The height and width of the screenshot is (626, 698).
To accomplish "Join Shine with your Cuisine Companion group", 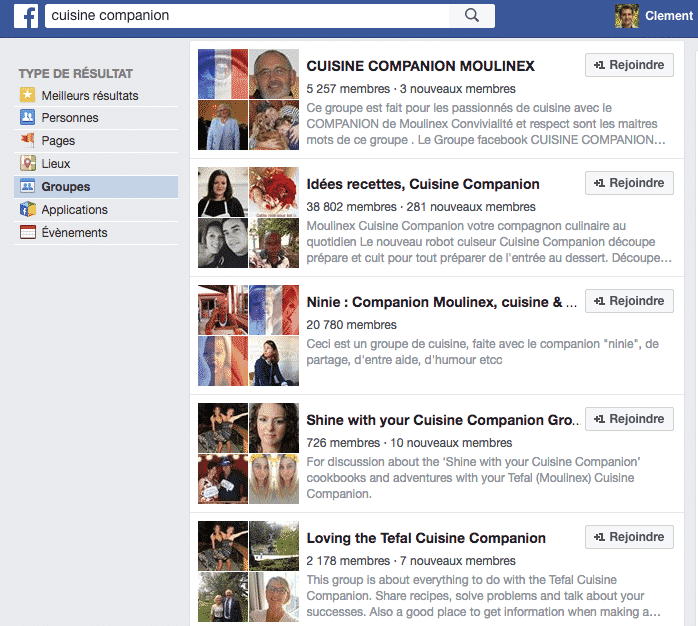I will [629, 419].
